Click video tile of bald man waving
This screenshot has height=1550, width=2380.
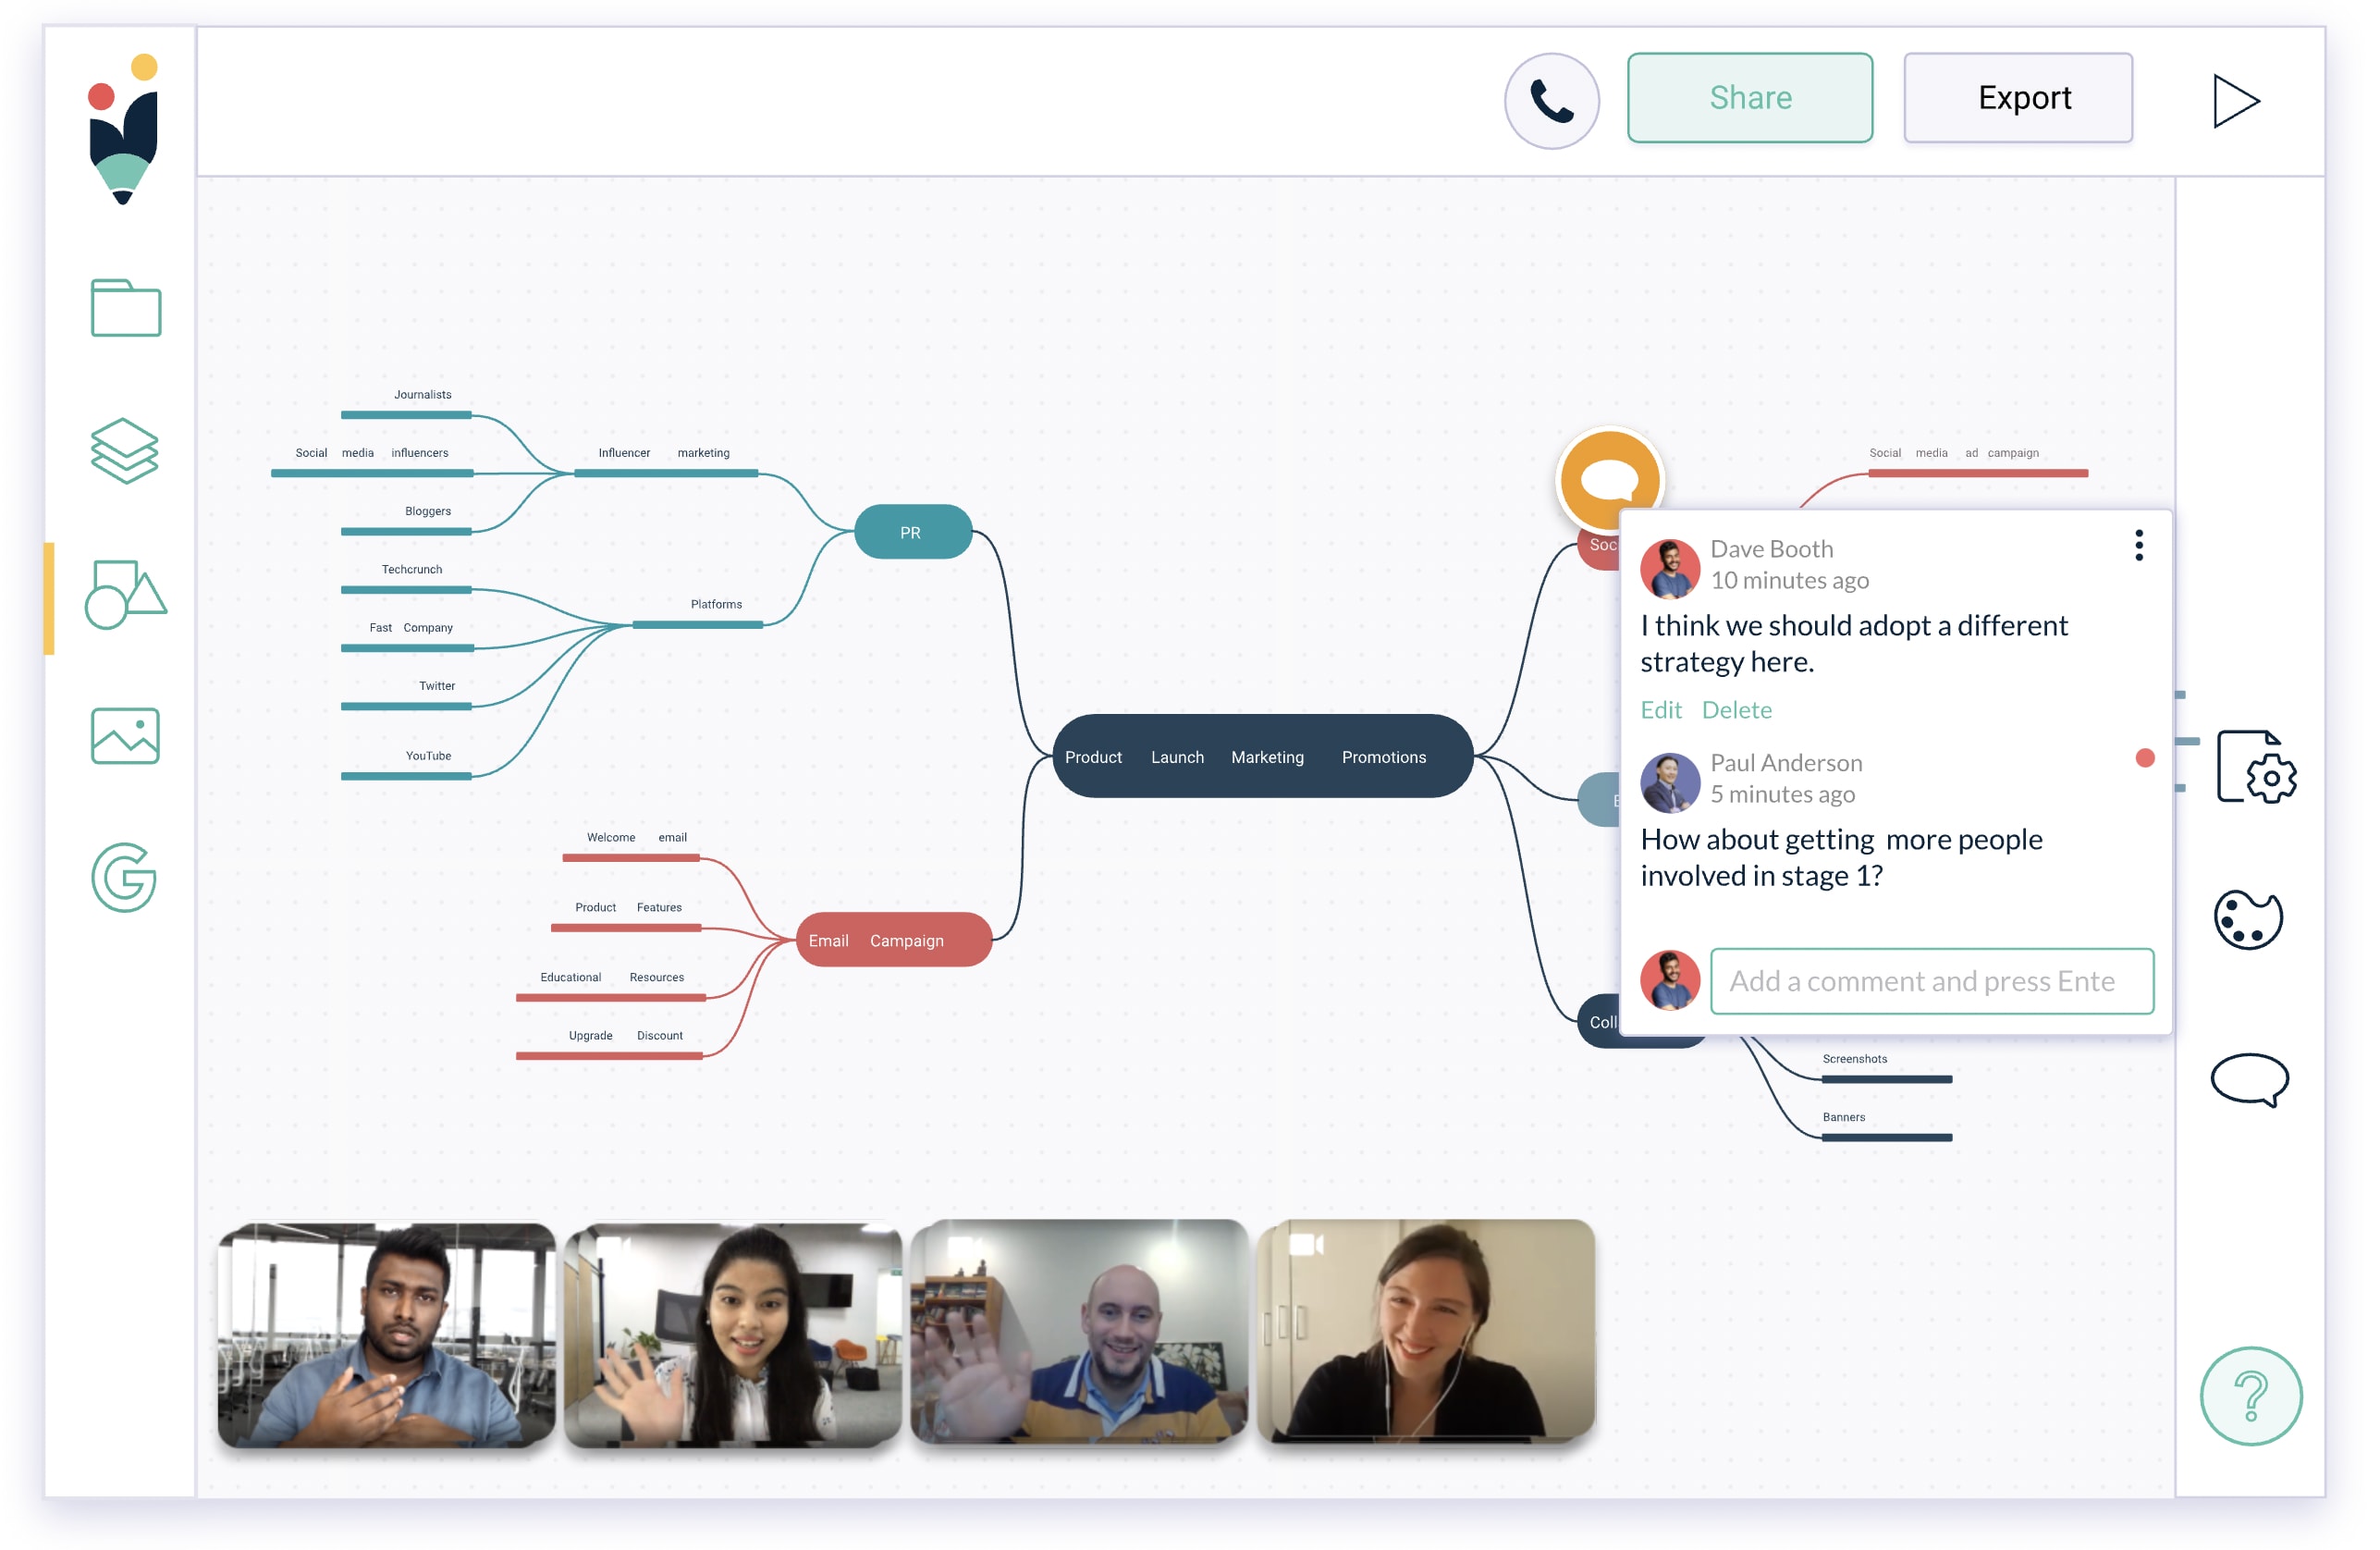pos(1080,1331)
